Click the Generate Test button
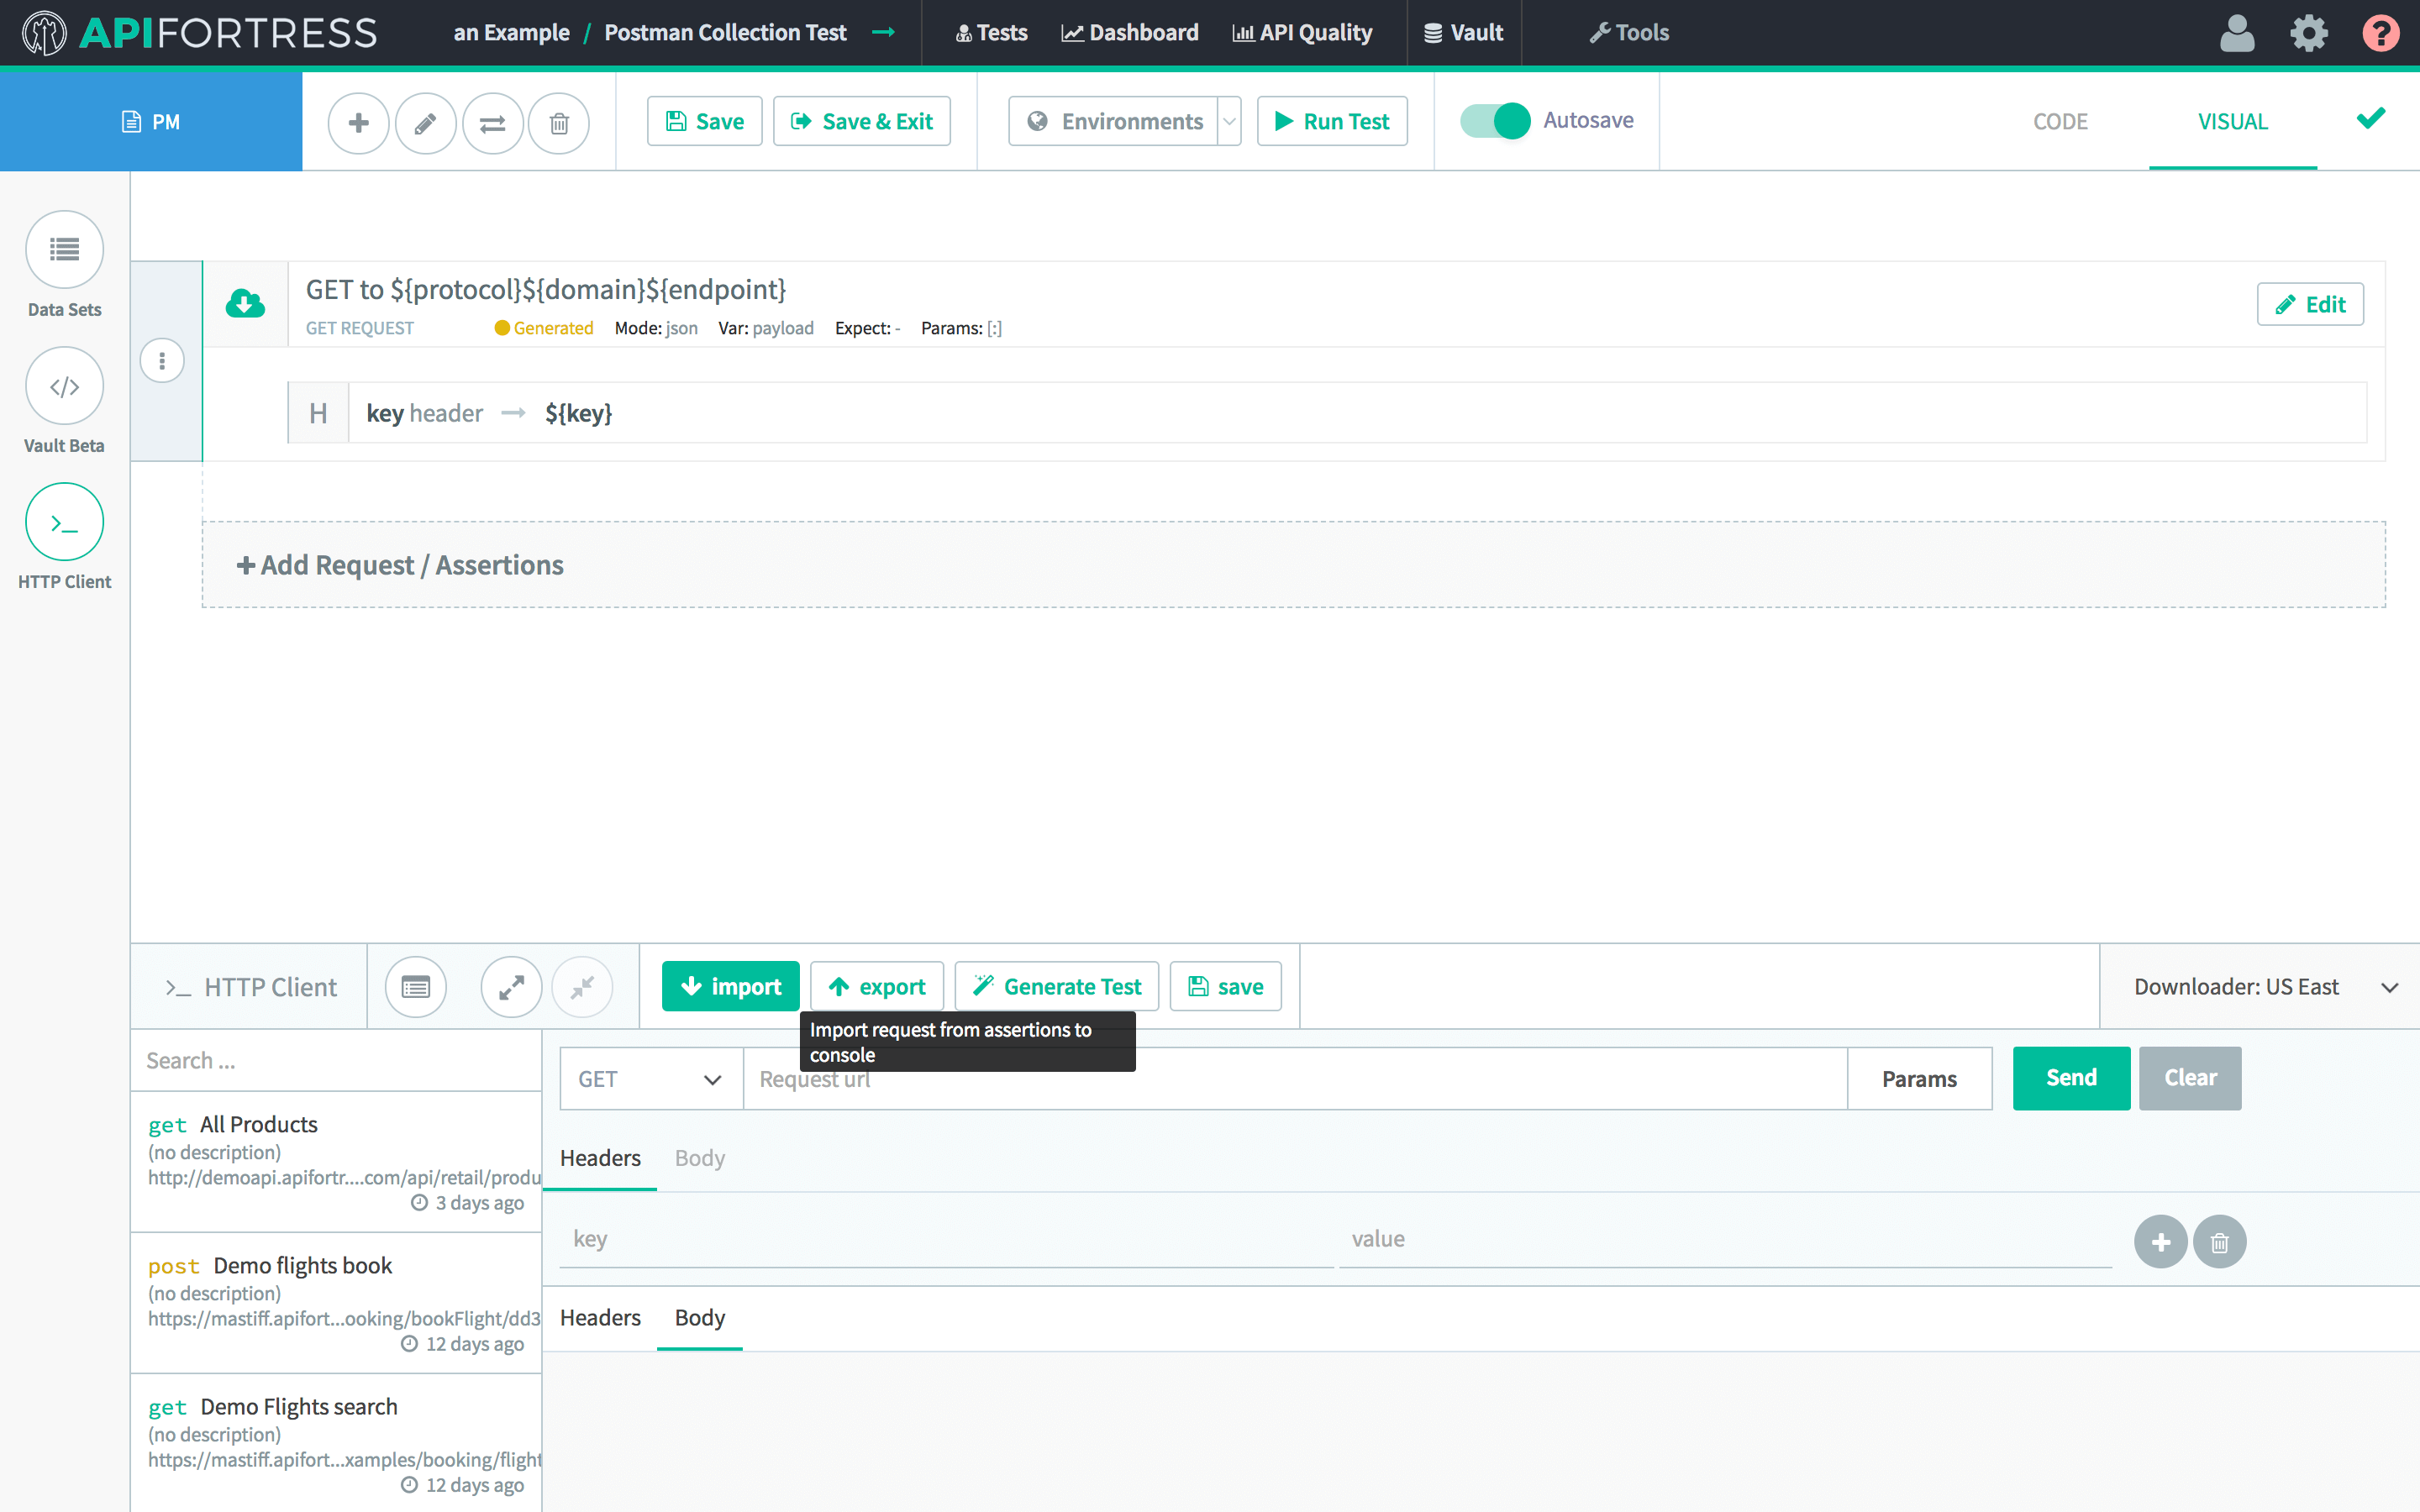 click(1057, 987)
